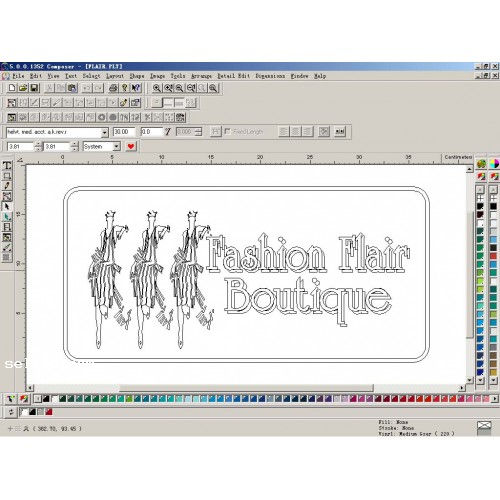Click the Continuous dropdown at ruler end
The image size is (500, 500).
click(x=458, y=157)
